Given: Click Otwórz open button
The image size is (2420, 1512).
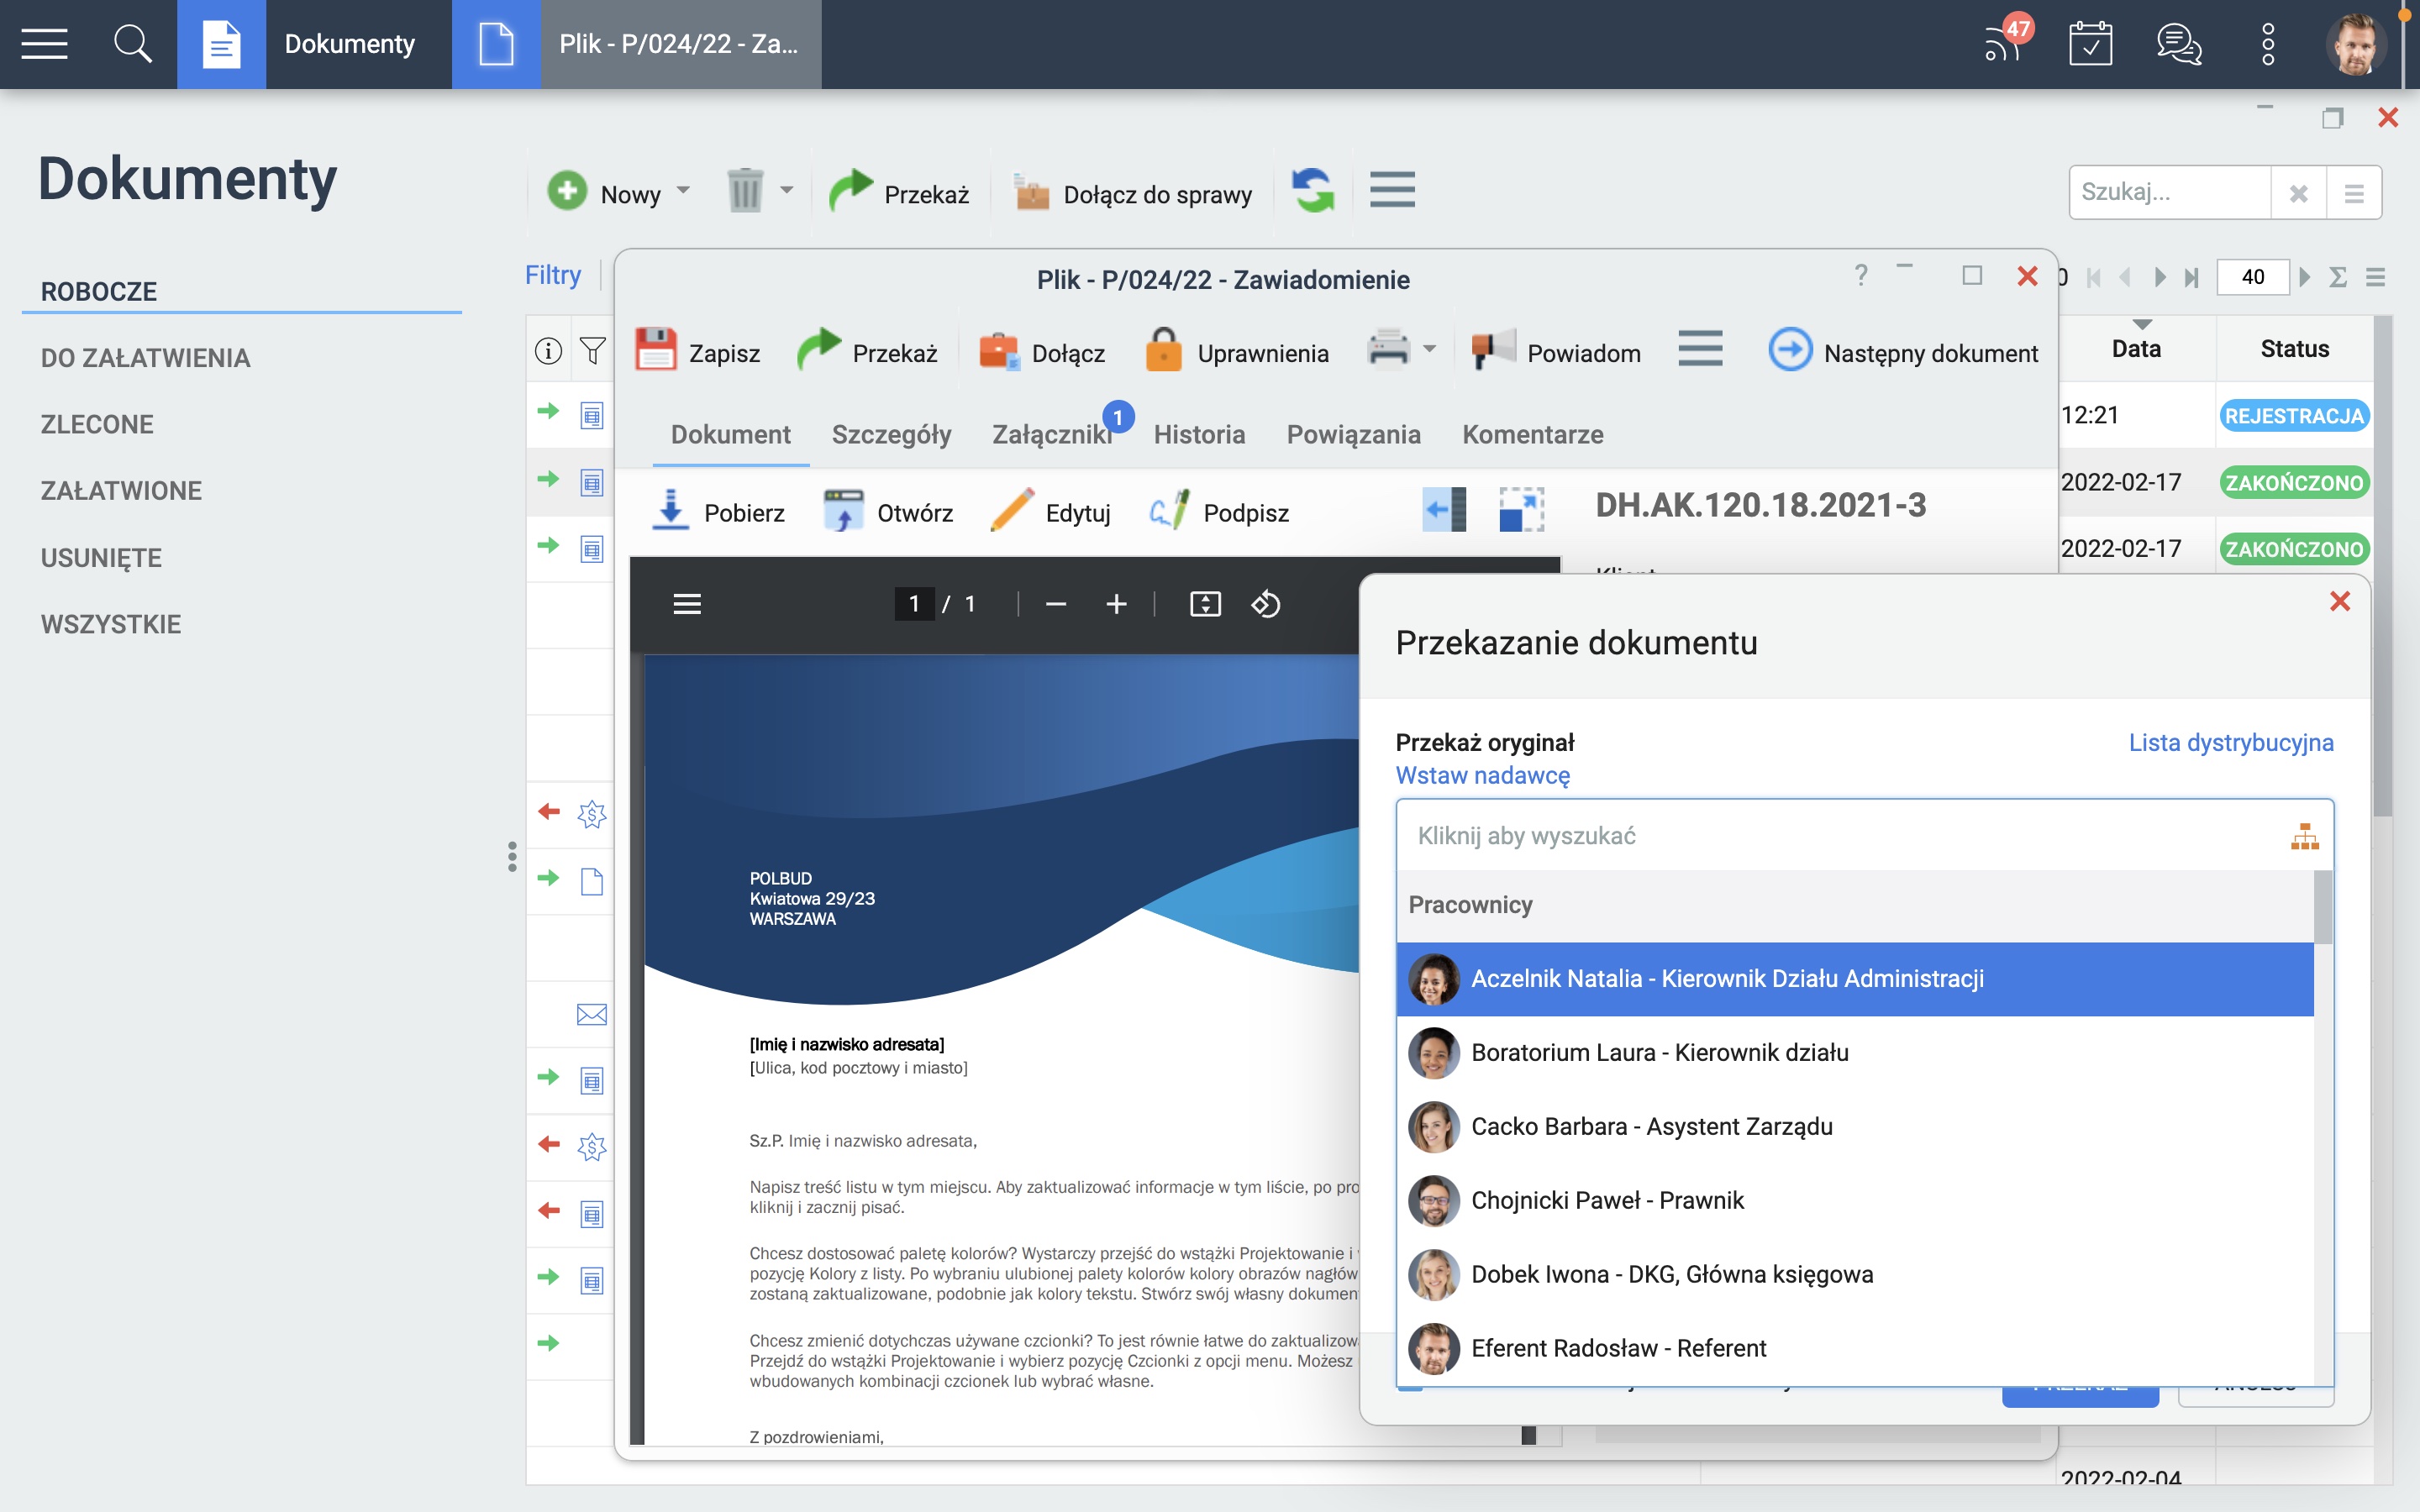Looking at the screenshot, I should [x=888, y=511].
